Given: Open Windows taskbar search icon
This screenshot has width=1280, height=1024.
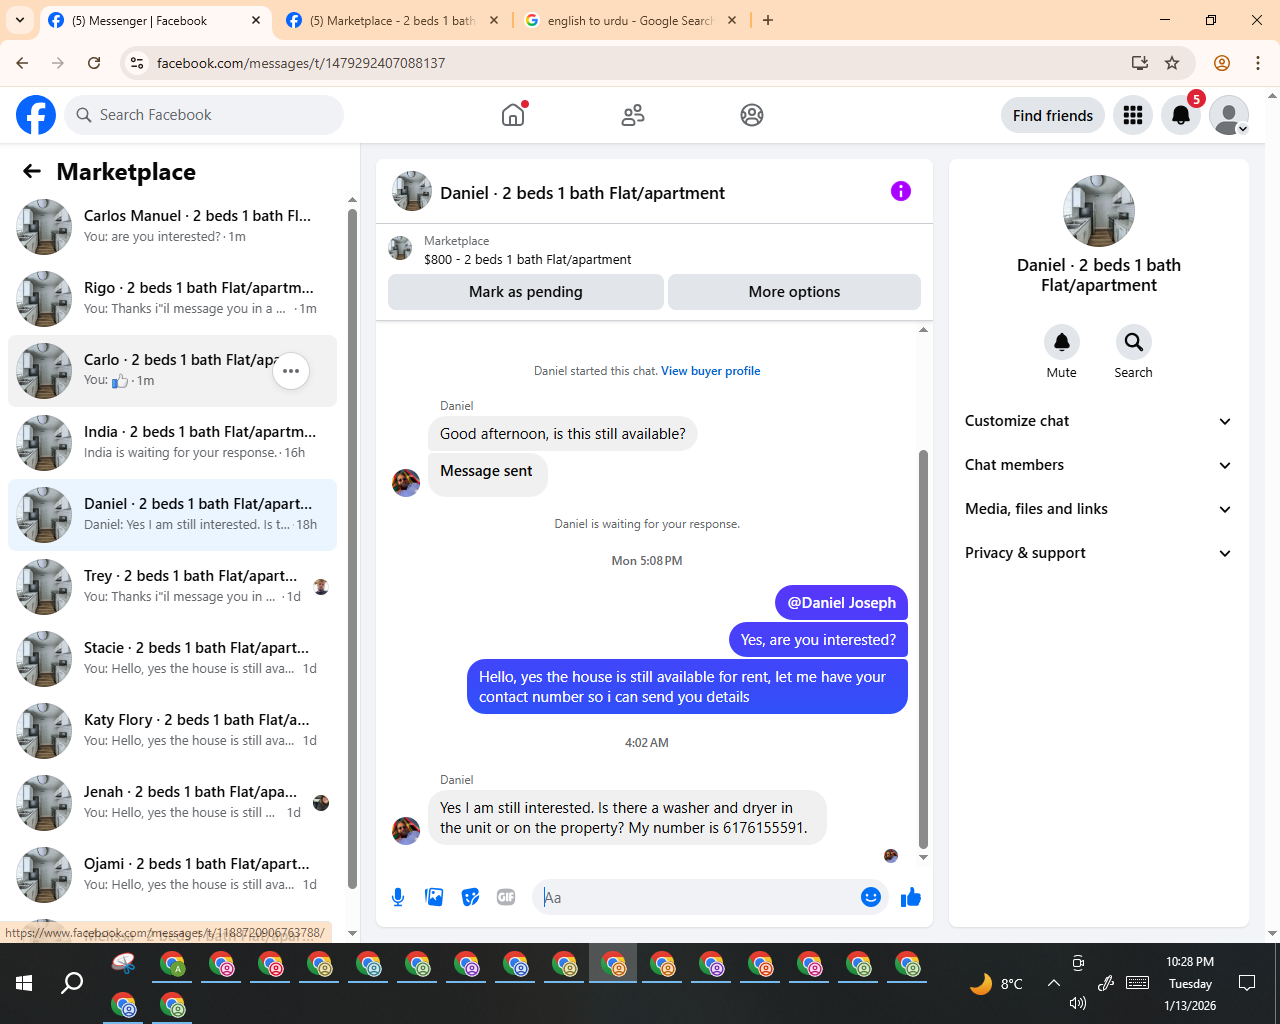Looking at the screenshot, I should pyautogui.click(x=72, y=983).
